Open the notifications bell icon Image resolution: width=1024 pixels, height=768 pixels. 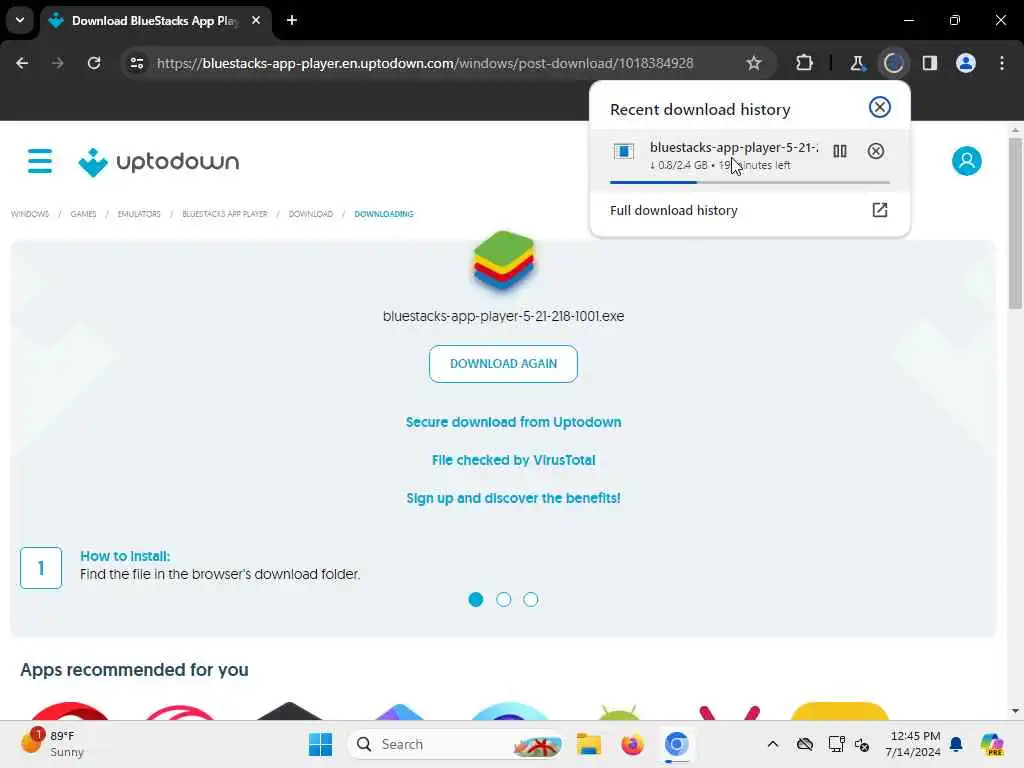[x=956, y=744]
